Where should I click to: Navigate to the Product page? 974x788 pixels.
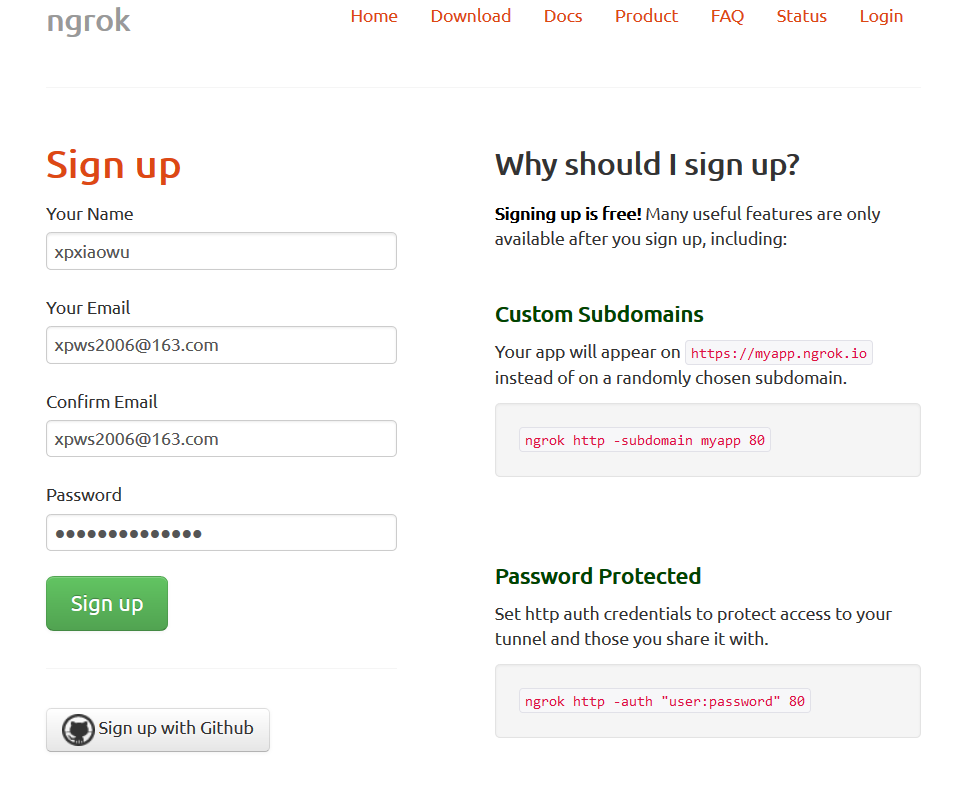646,16
